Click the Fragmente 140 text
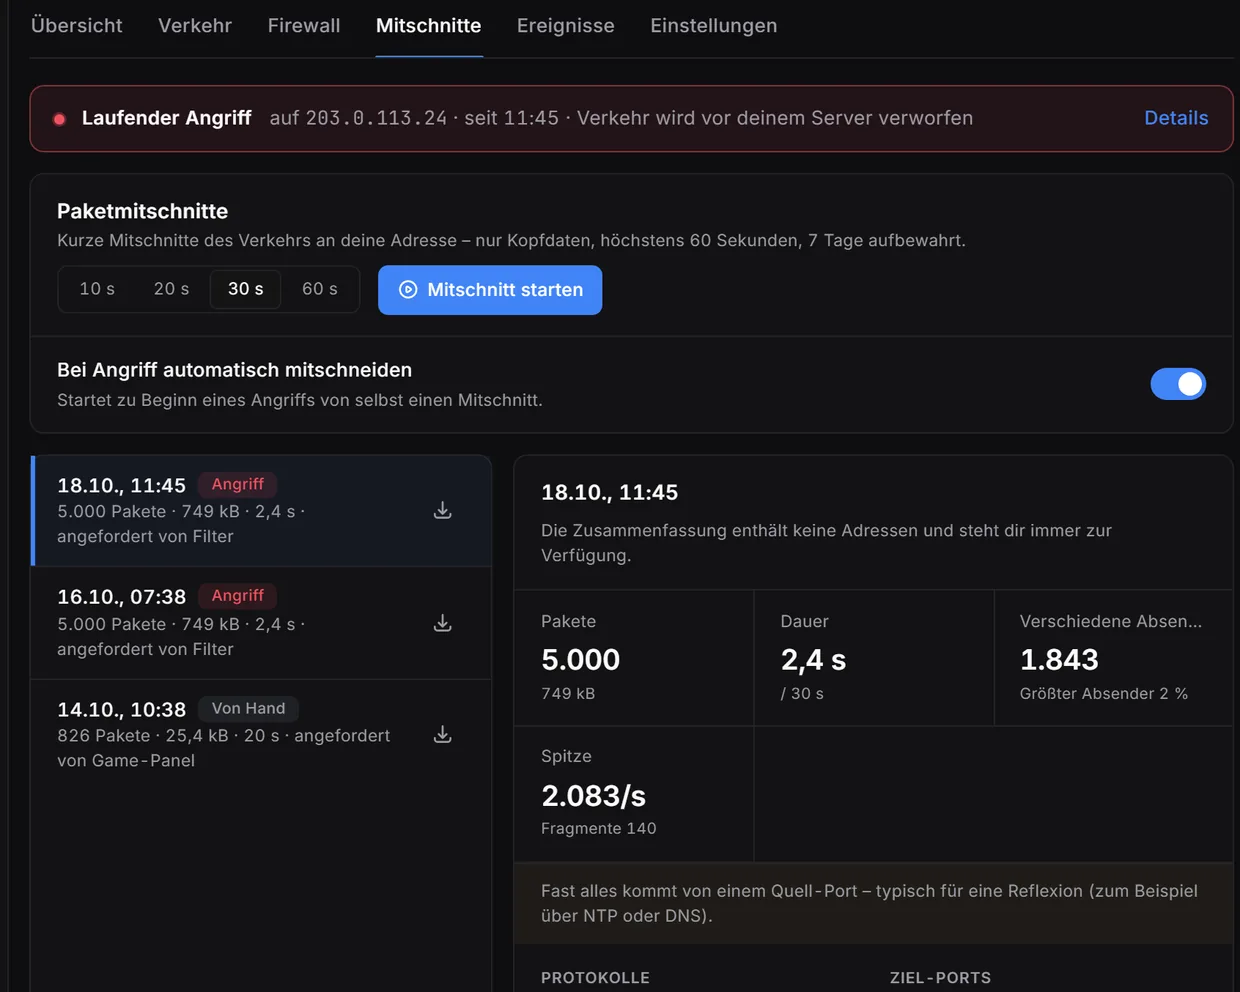This screenshot has width=1240, height=992. 599,828
